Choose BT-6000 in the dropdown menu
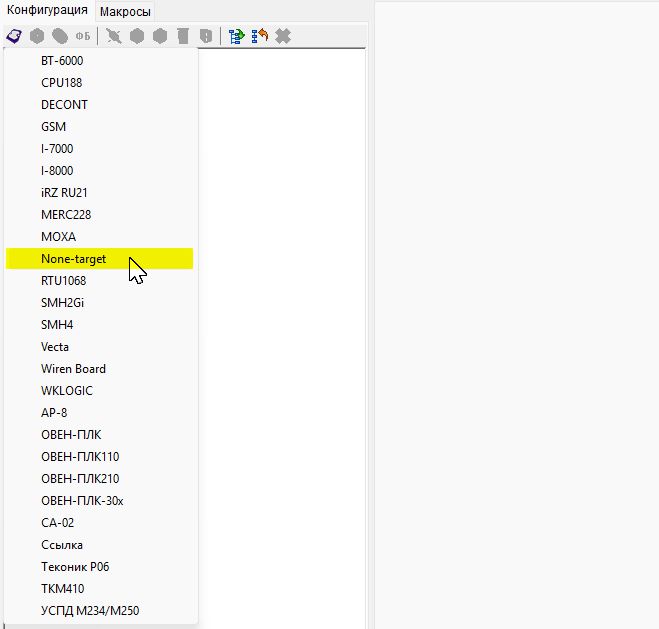Screen dimensions: 659x629 (x=62, y=61)
